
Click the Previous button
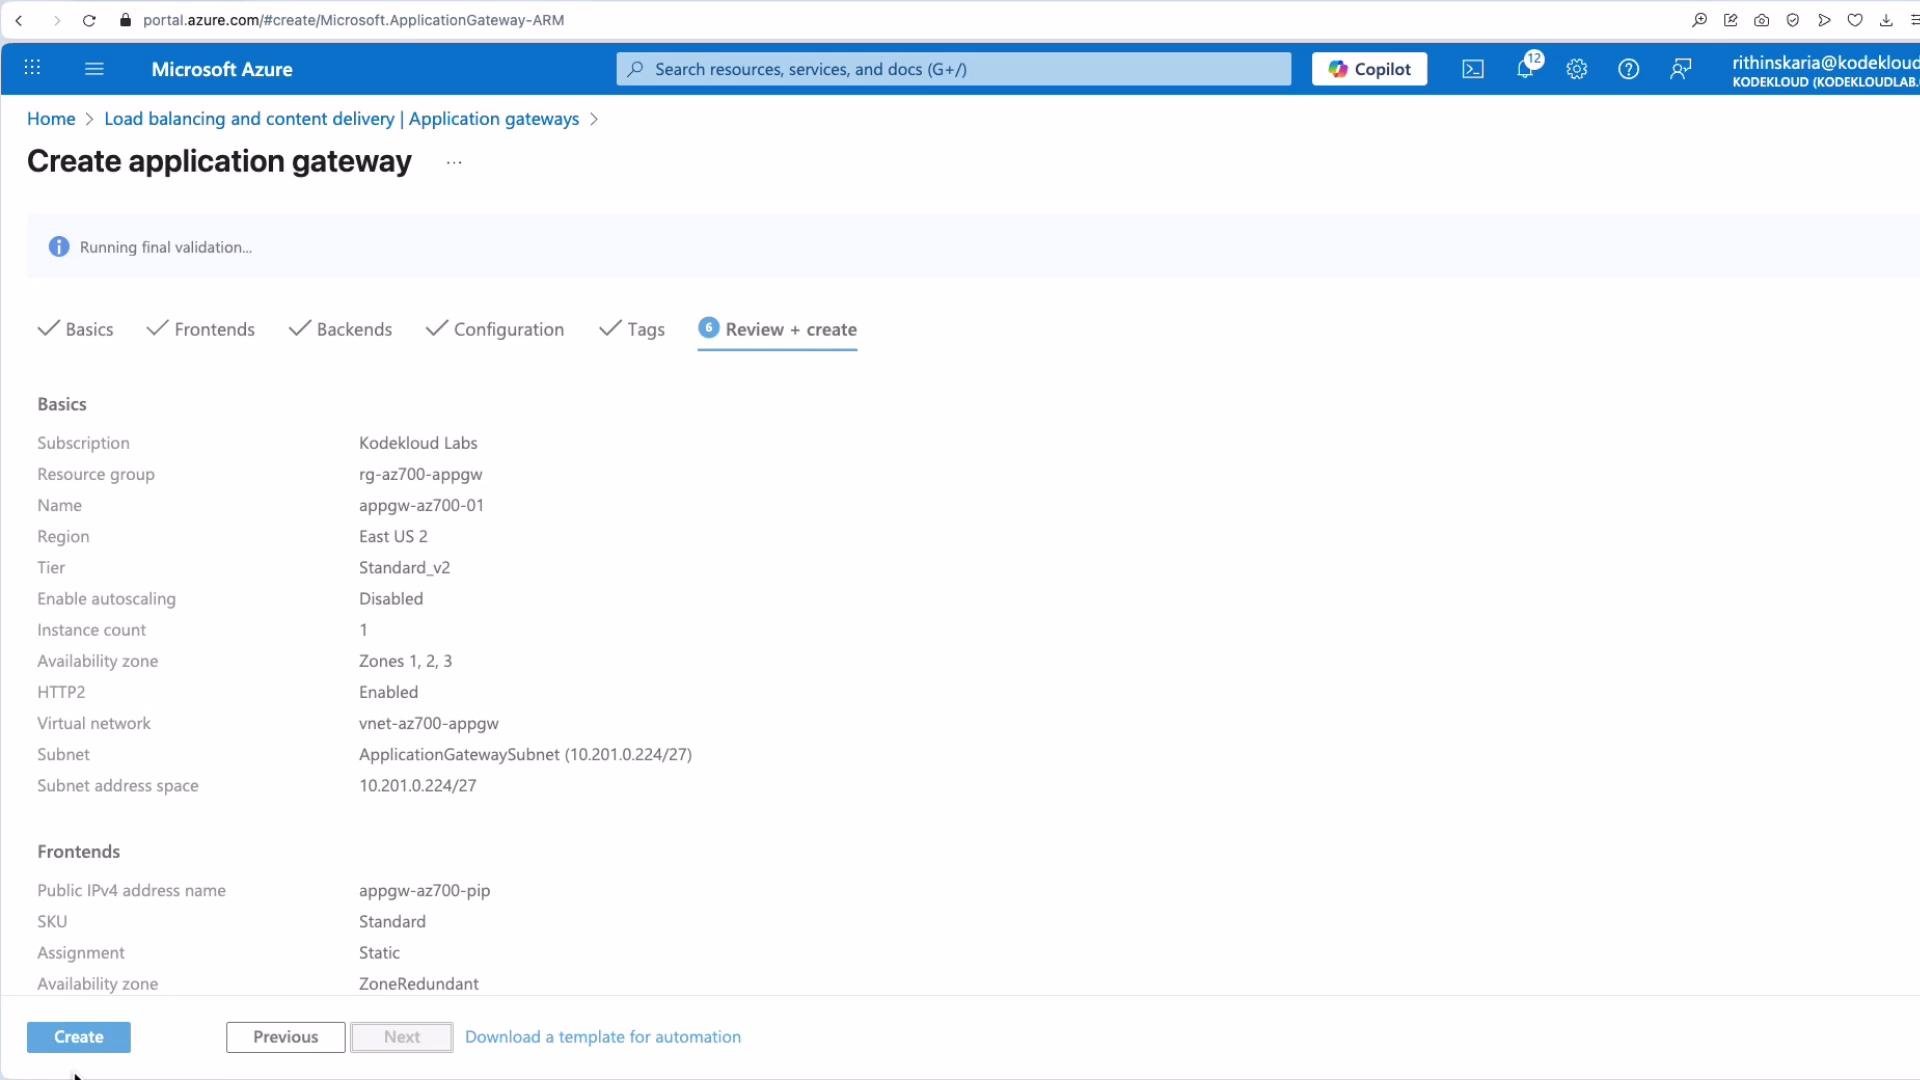point(285,1037)
